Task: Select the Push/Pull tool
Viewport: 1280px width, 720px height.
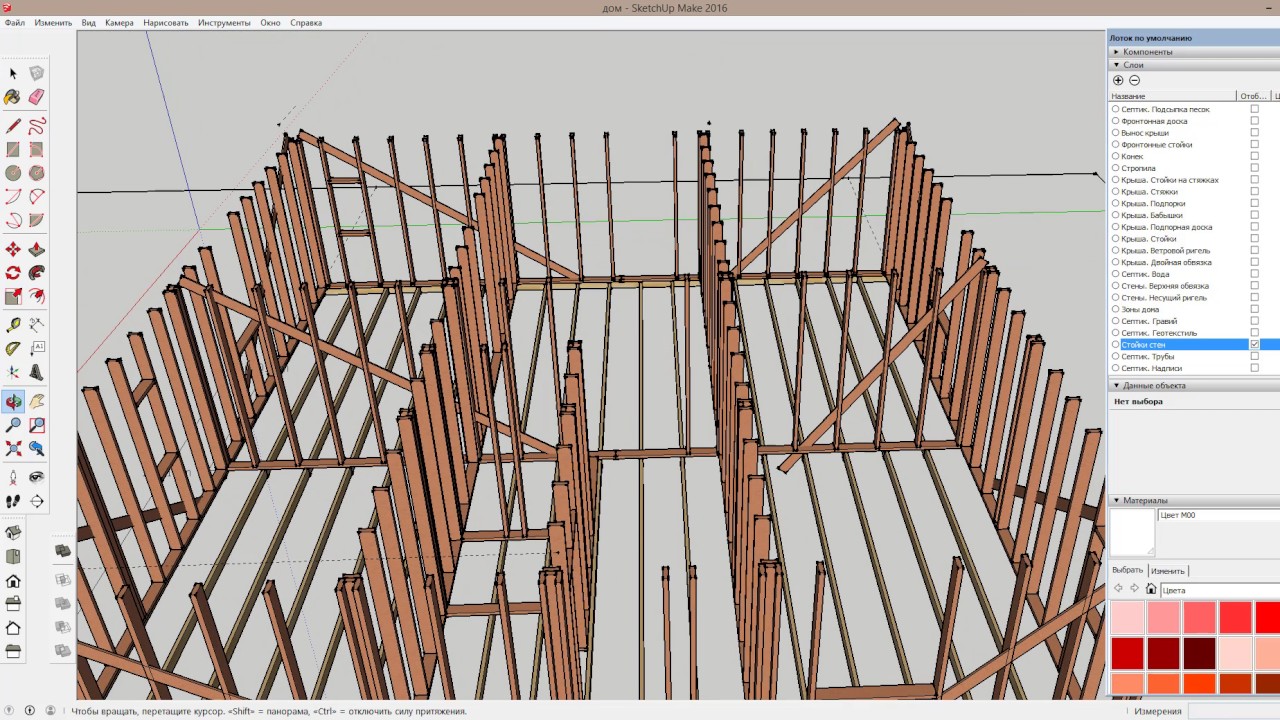Action: (x=37, y=249)
